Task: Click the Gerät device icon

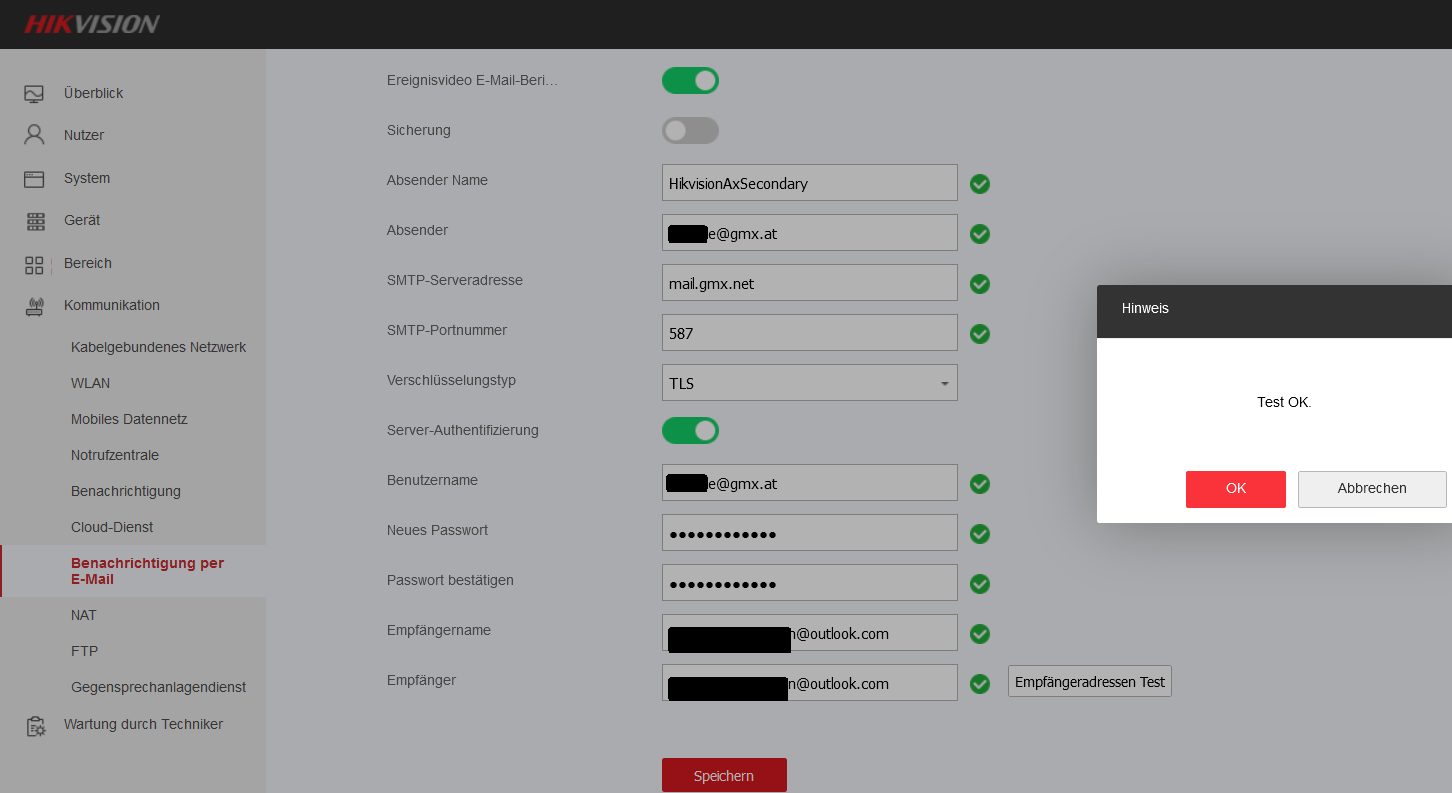Action: tap(34, 221)
